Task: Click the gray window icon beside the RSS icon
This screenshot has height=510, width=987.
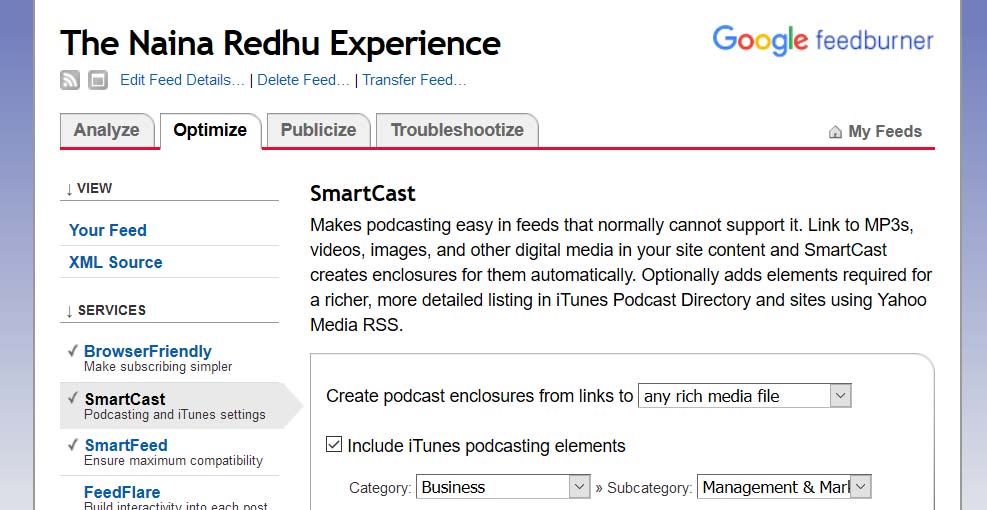Action: click(x=98, y=80)
